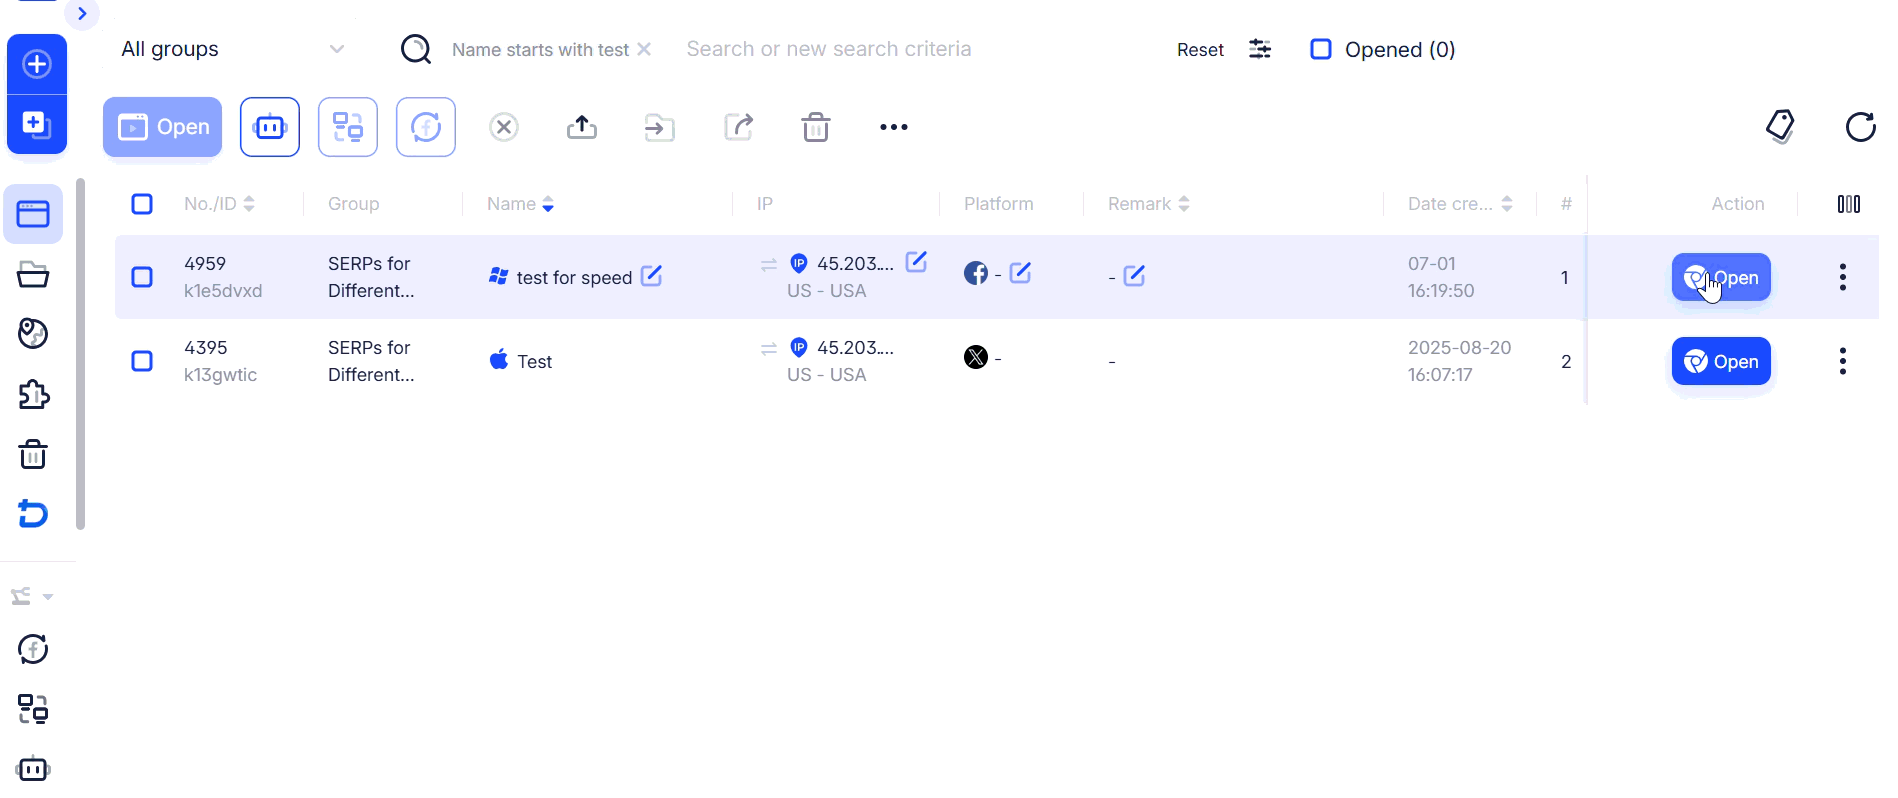The height and width of the screenshot is (798, 1898).
Task: Click the share profile toolbar icon
Action: (x=738, y=127)
